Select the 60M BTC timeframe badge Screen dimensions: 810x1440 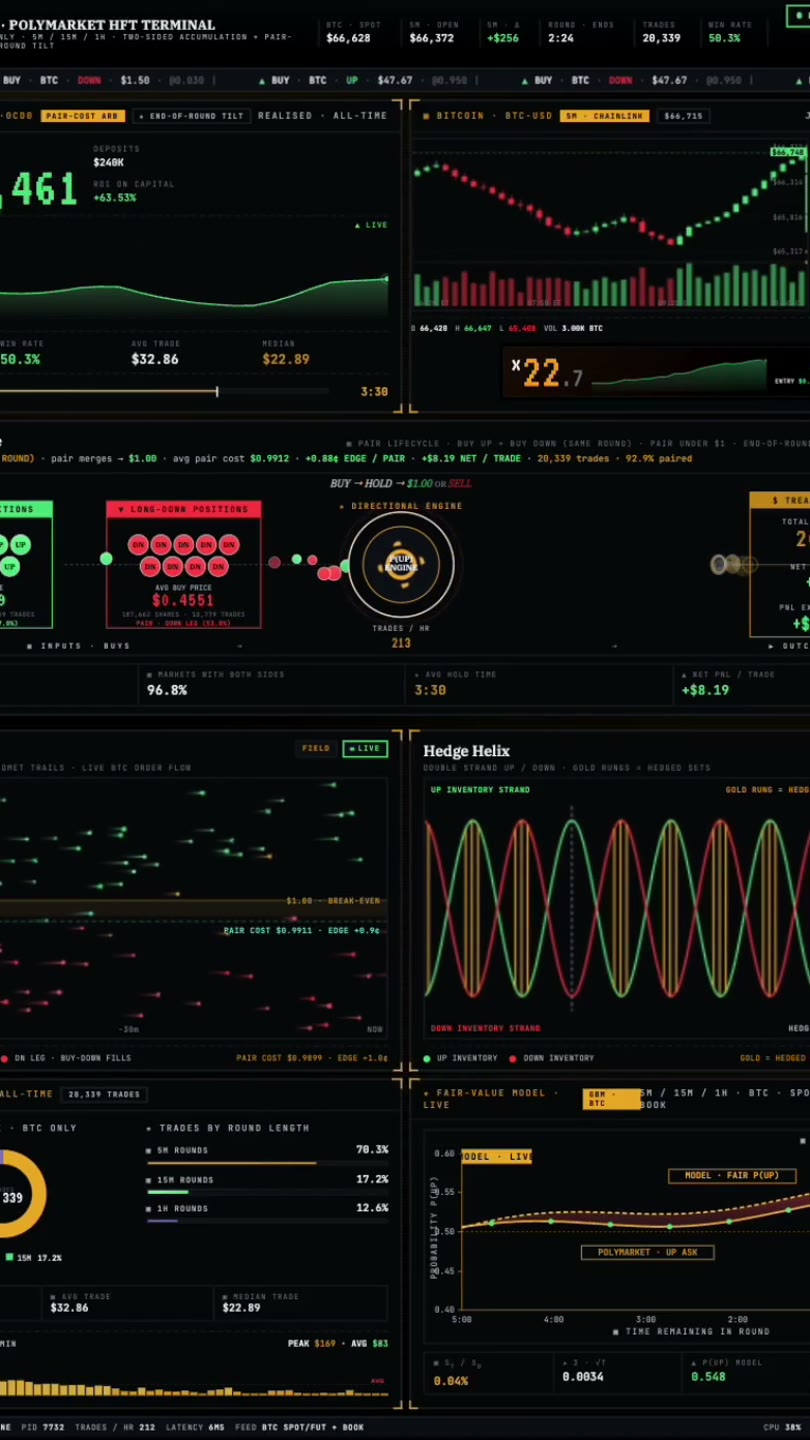(611, 1098)
